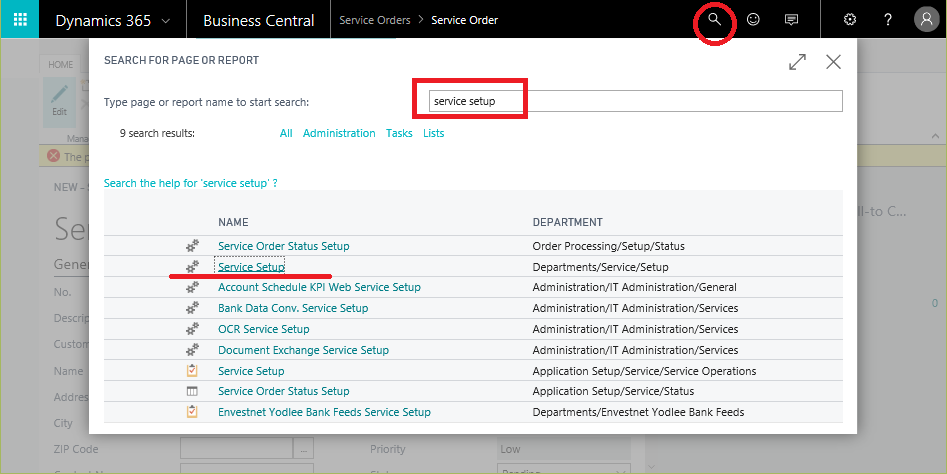This screenshot has height=474, width=947.
Task: Click task icon beside Service Operations row
Action: tap(192, 371)
